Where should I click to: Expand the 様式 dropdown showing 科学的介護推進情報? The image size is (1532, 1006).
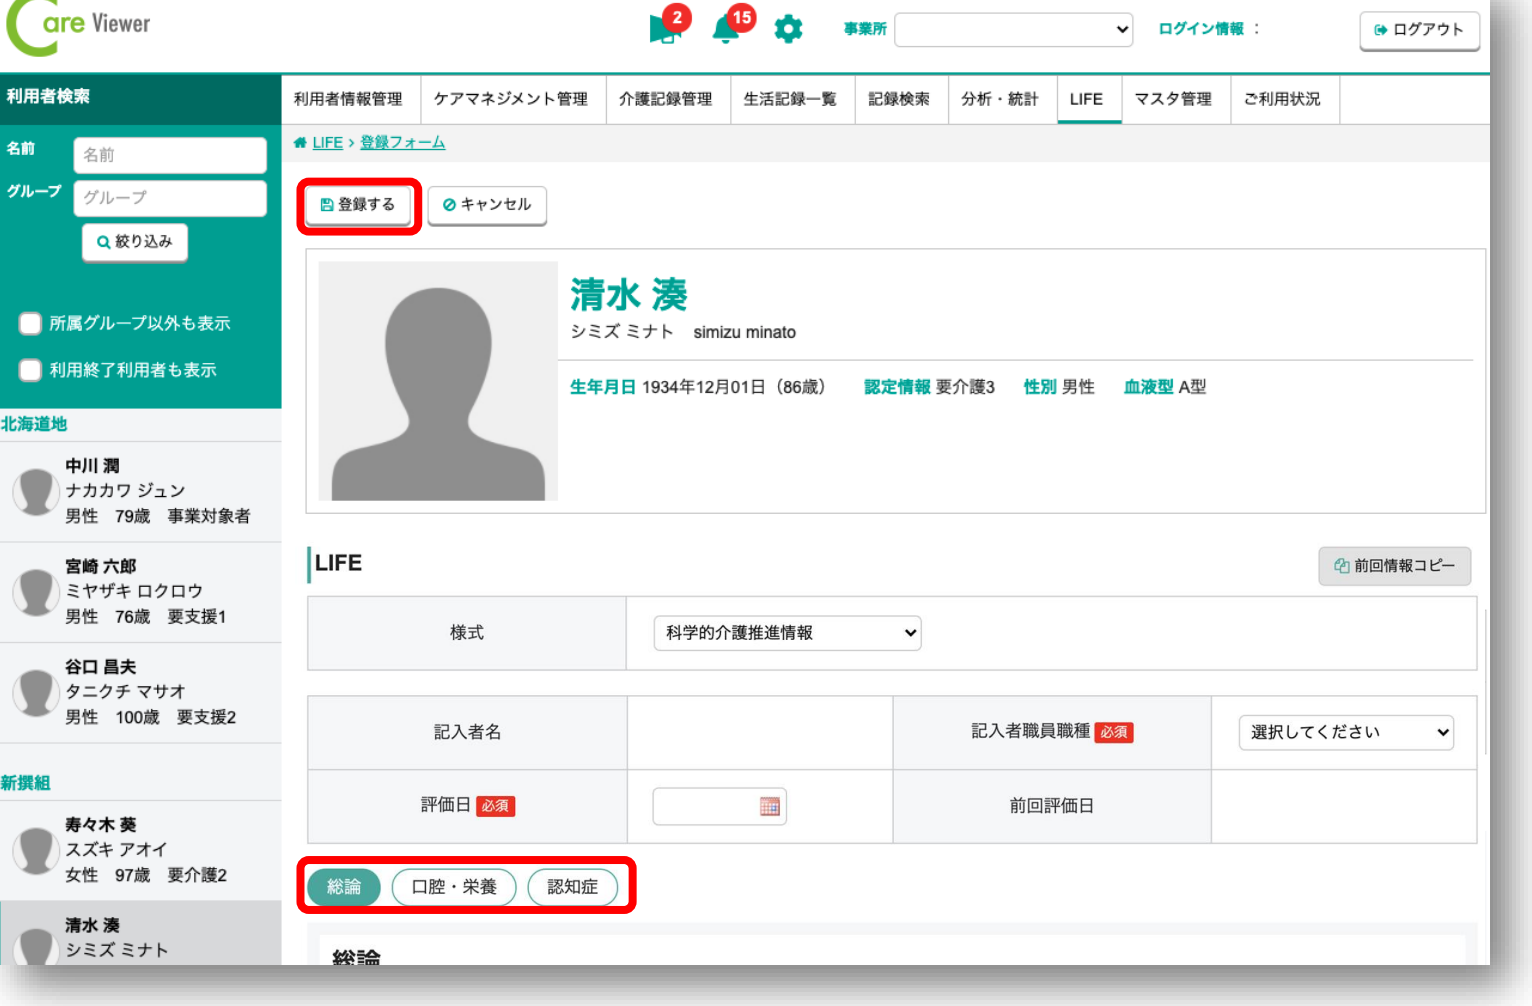787,633
